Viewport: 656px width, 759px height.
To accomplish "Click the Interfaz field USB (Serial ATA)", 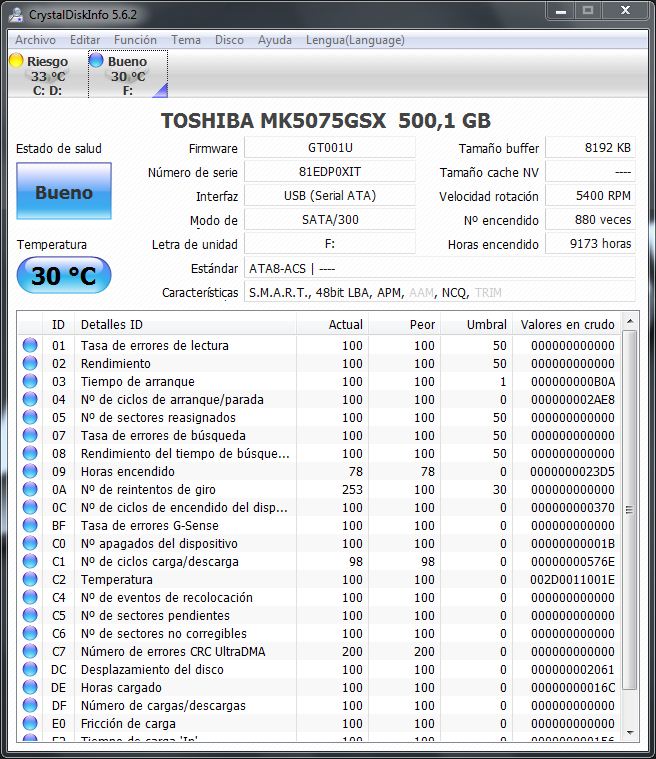I will coord(330,196).
